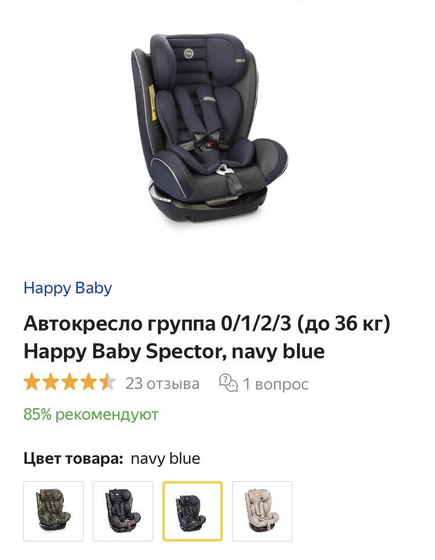
Task: Click the second gold rating star
Action: (51, 382)
